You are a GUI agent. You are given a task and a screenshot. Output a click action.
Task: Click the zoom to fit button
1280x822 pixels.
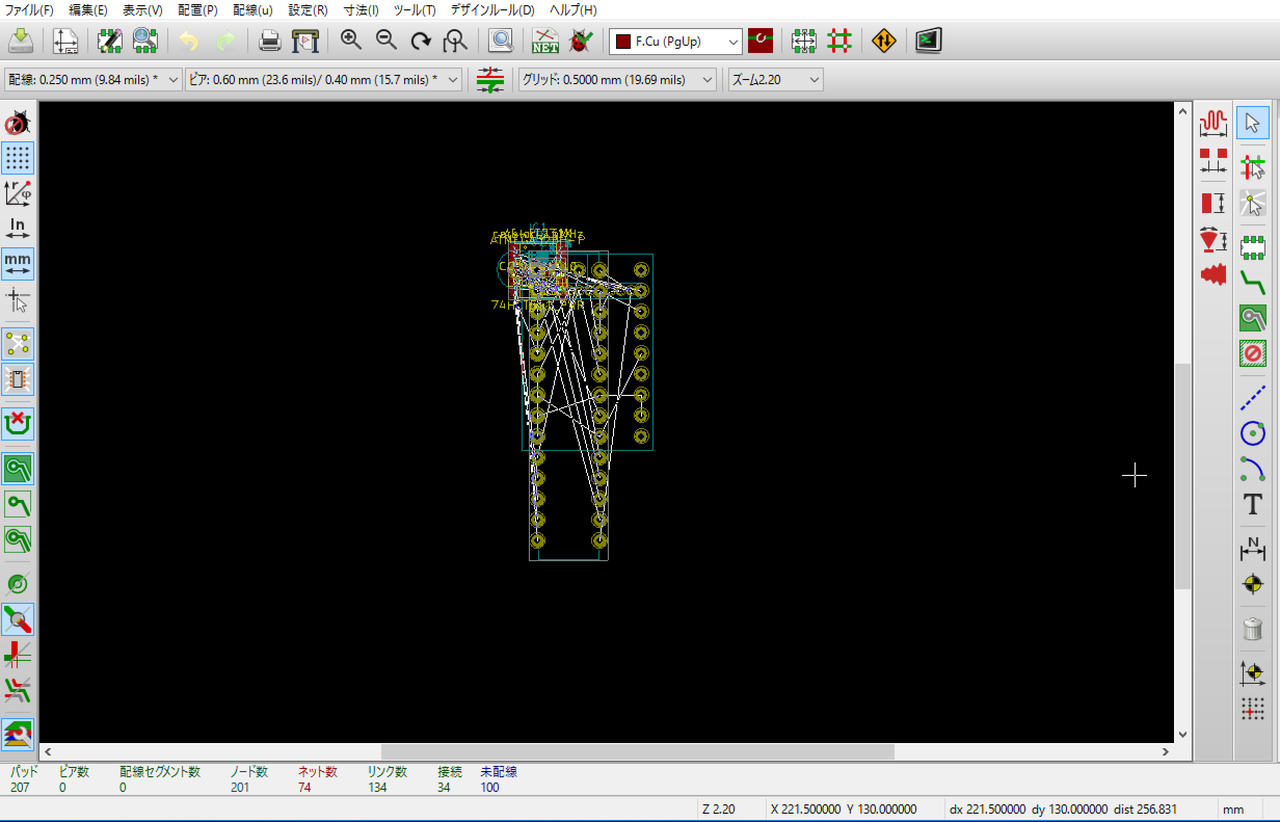click(456, 41)
